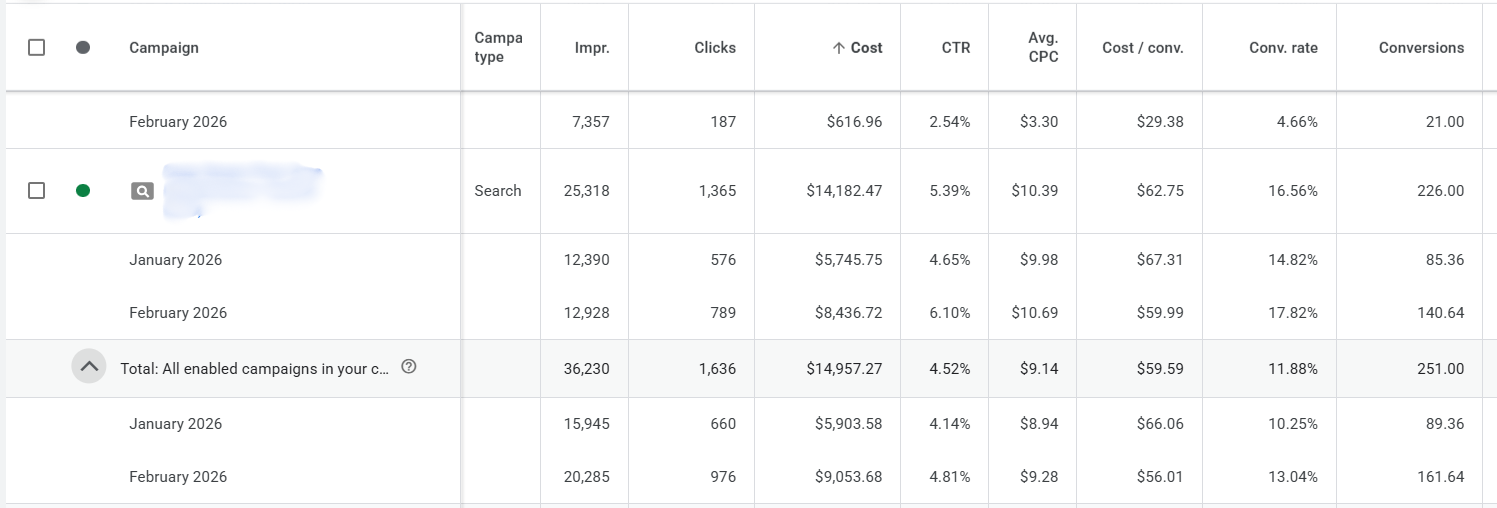Sort by Avg. CPC column header
Image resolution: width=1497 pixels, height=508 pixels.
click(1043, 48)
